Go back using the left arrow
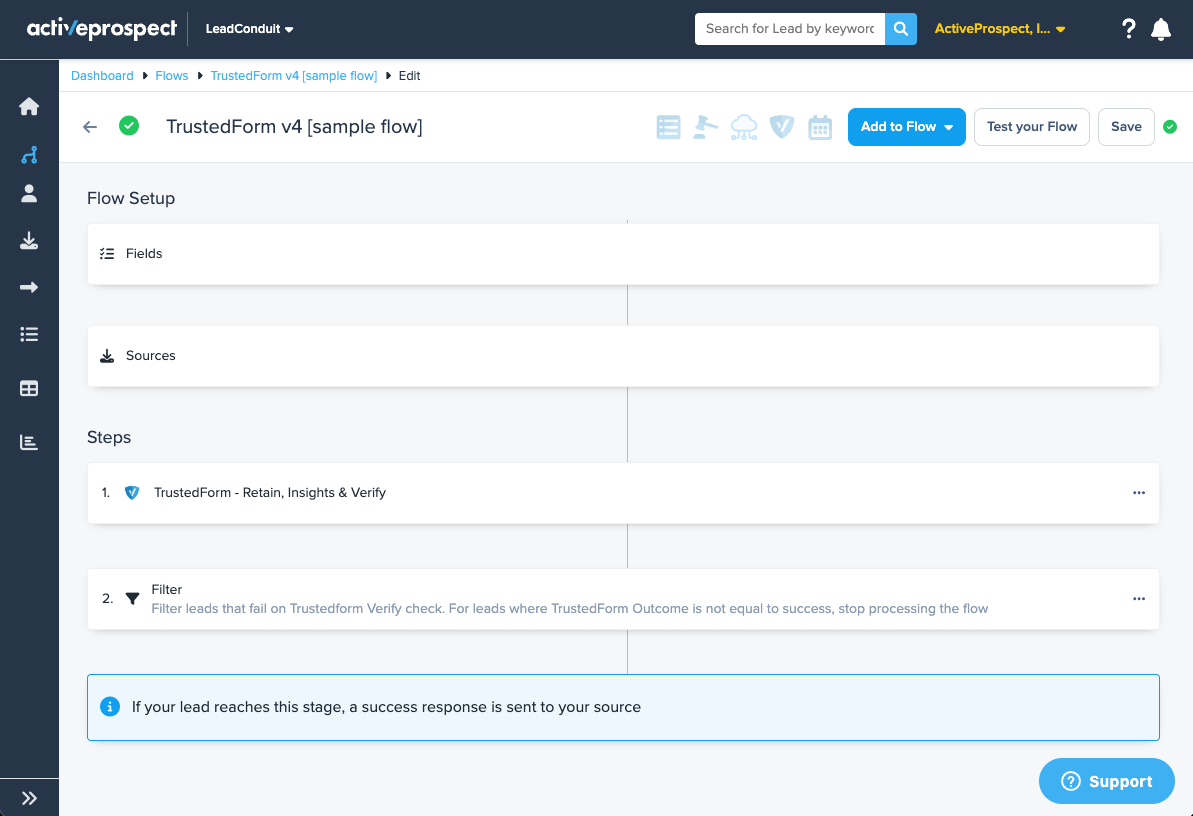This screenshot has width=1193, height=816. click(x=90, y=127)
